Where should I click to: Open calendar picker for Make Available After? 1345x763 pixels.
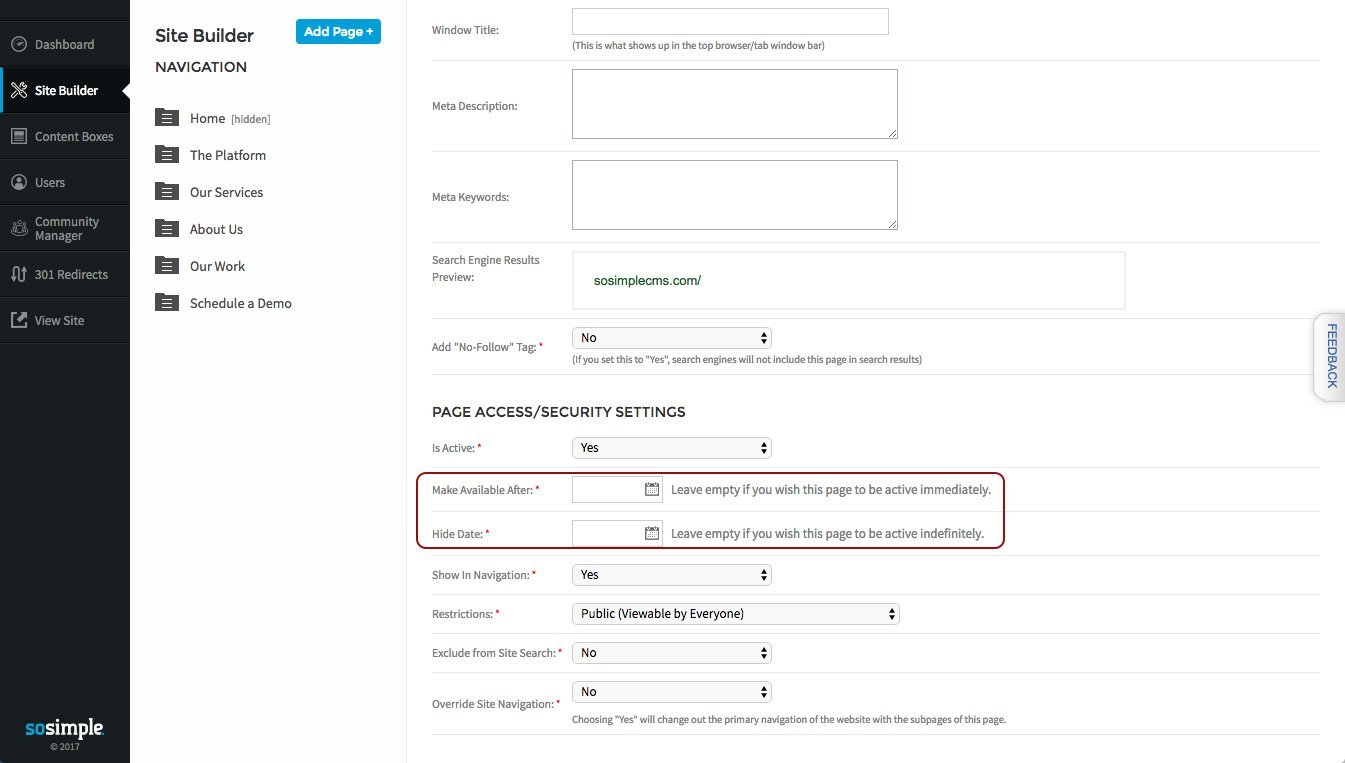point(652,489)
